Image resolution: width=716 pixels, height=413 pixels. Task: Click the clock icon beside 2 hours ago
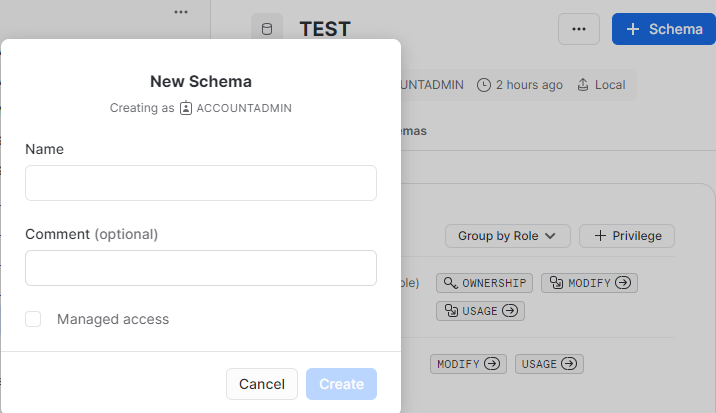(484, 85)
